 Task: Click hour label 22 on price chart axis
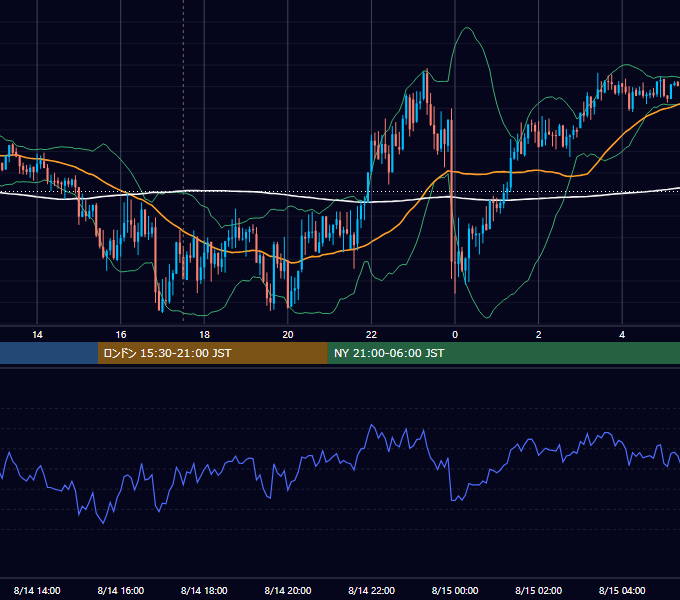371,335
